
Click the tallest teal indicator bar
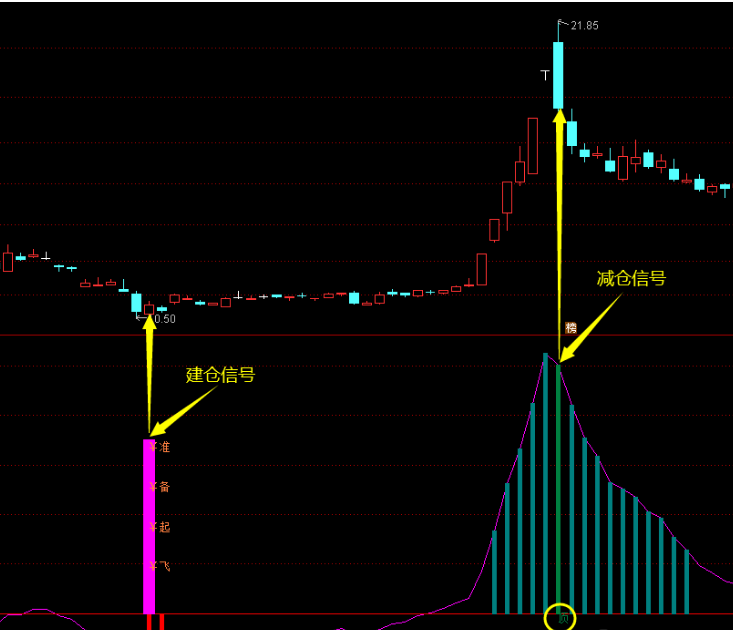[x=545, y=482]
